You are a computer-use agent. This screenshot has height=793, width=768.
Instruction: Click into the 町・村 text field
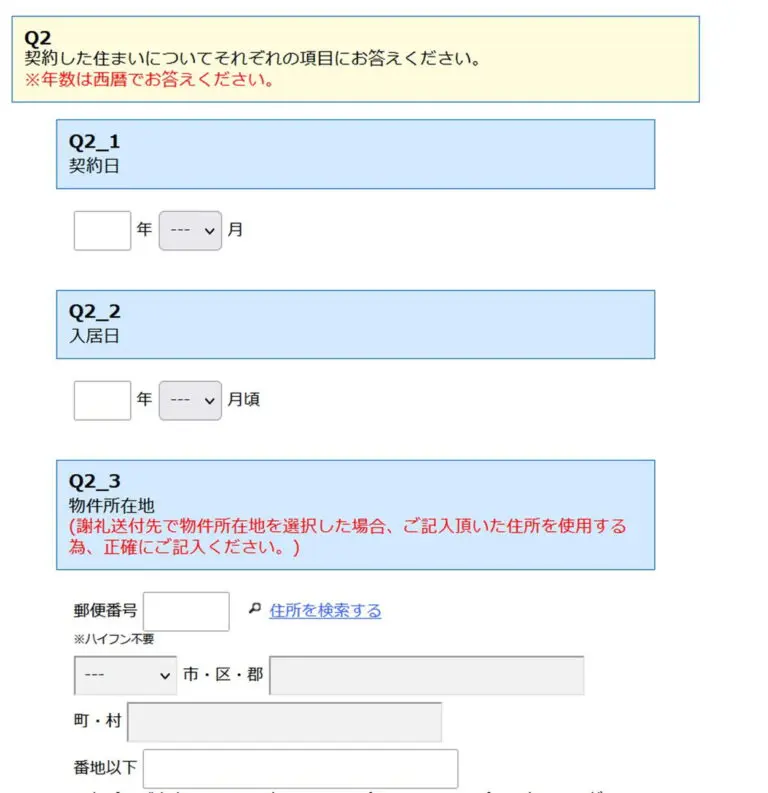tap(284, 722)
